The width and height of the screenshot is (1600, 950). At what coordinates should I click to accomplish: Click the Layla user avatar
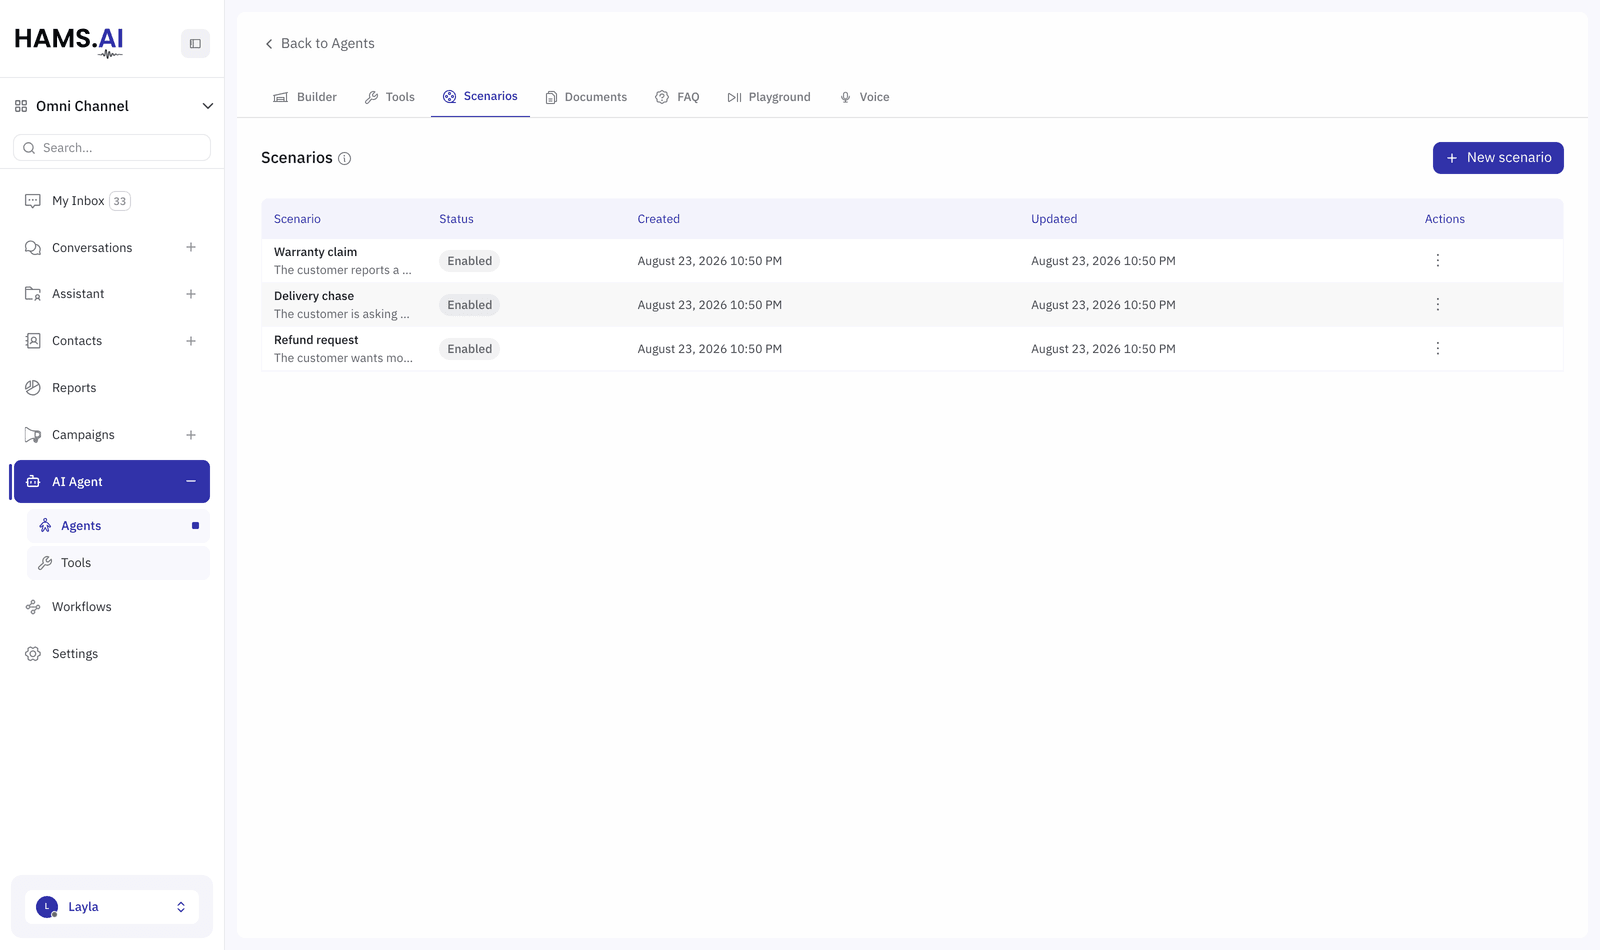point(47,907)
